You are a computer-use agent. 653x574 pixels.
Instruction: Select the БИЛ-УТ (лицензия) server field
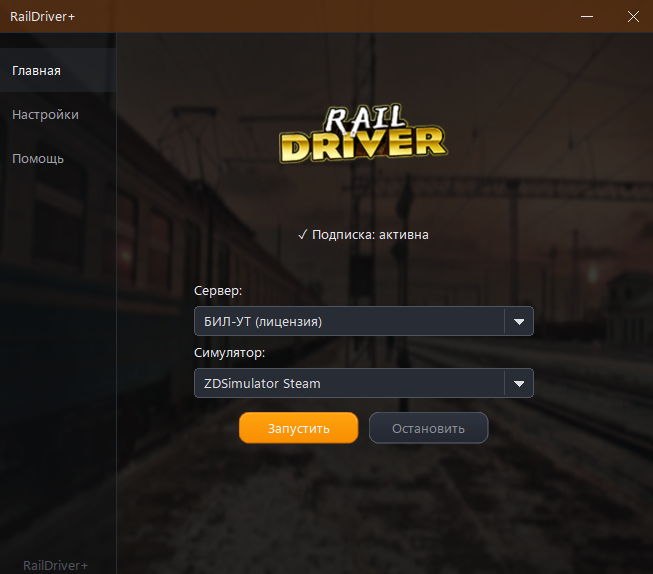point(364,321)
